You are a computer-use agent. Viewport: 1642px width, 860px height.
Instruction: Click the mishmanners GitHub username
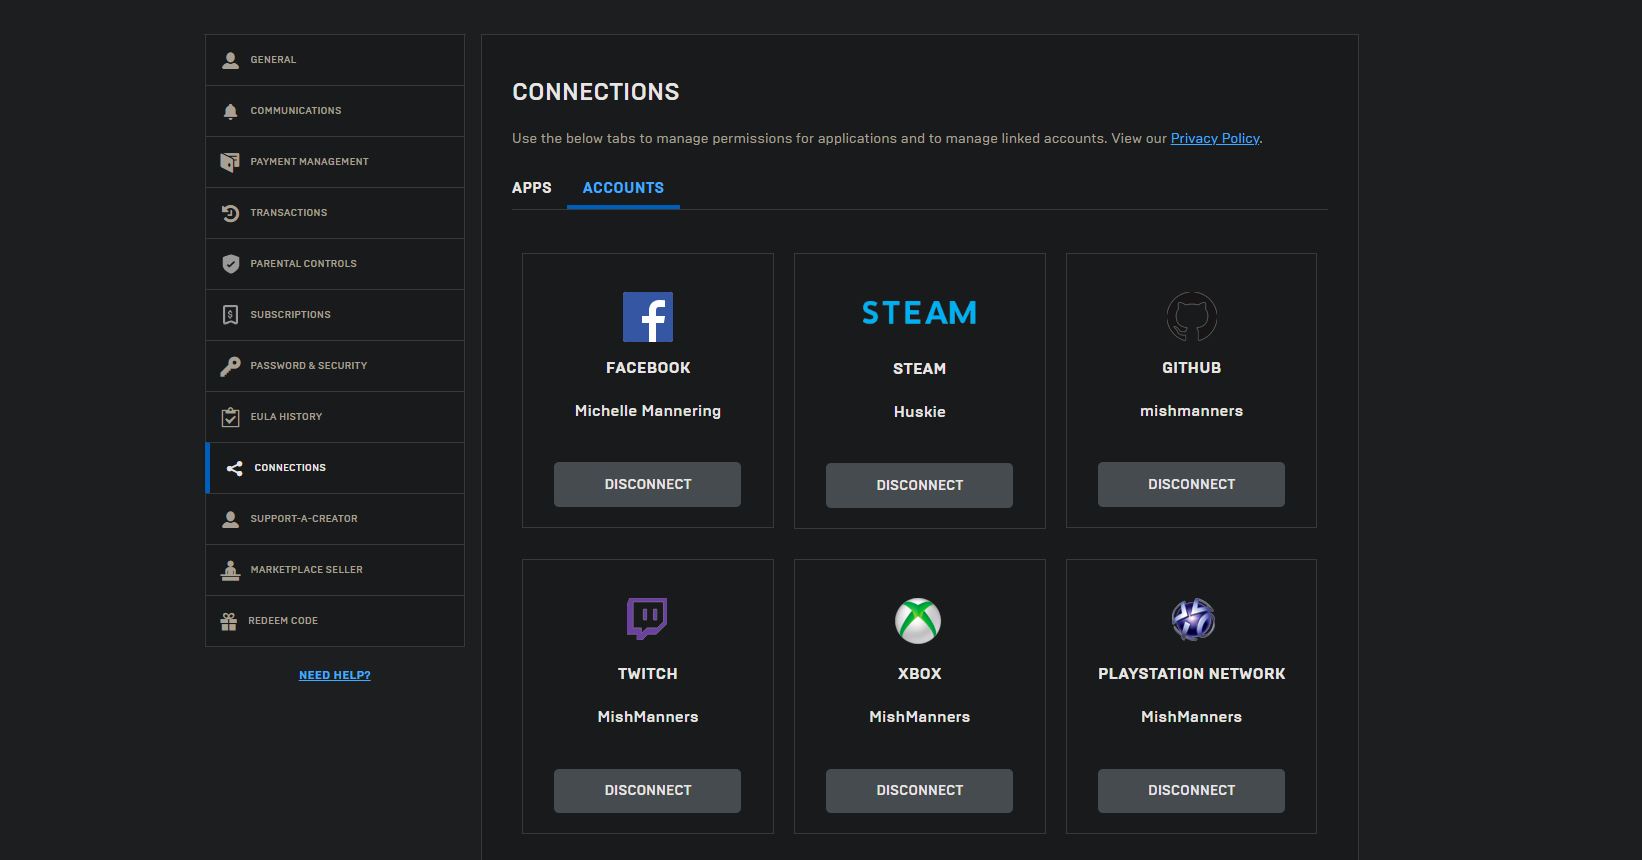(x=1192, y=411)
